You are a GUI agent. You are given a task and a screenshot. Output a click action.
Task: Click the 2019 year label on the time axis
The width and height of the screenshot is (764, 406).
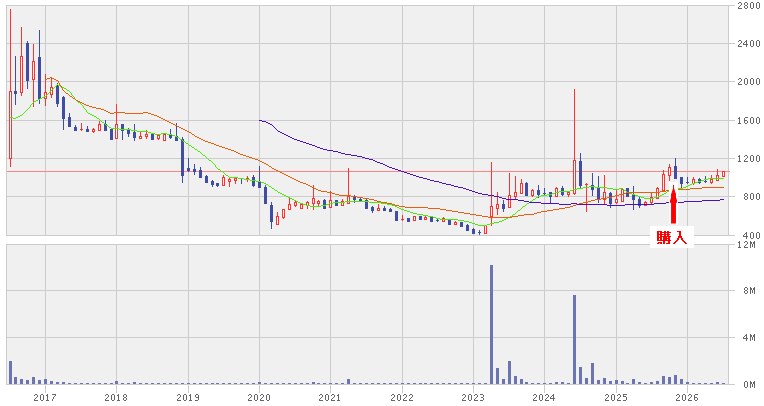(188, 398)
